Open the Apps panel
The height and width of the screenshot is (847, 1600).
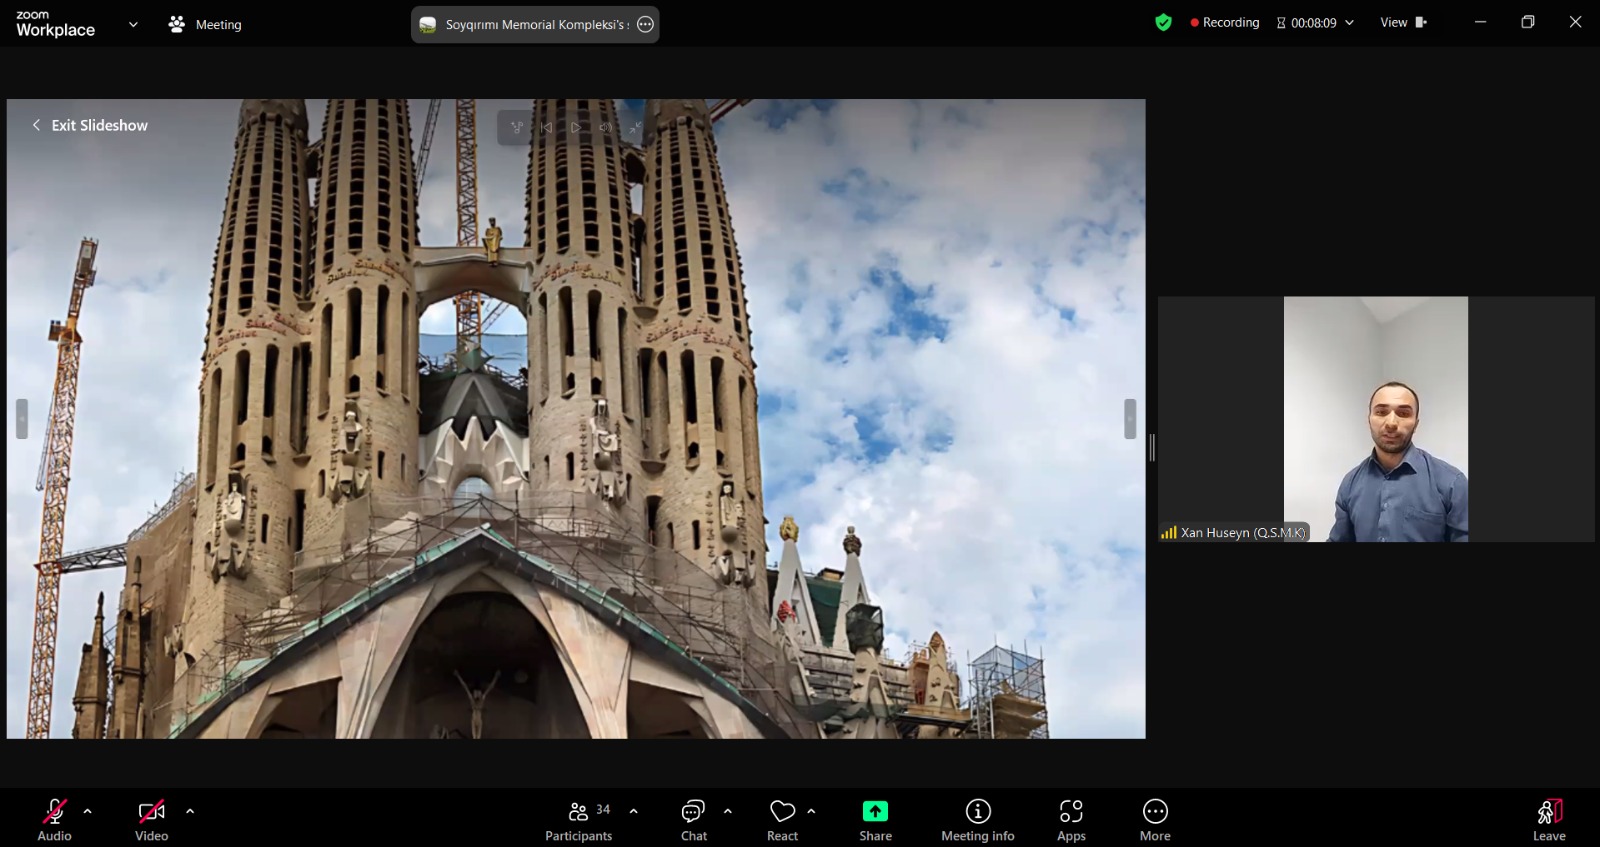(1071, 820)
